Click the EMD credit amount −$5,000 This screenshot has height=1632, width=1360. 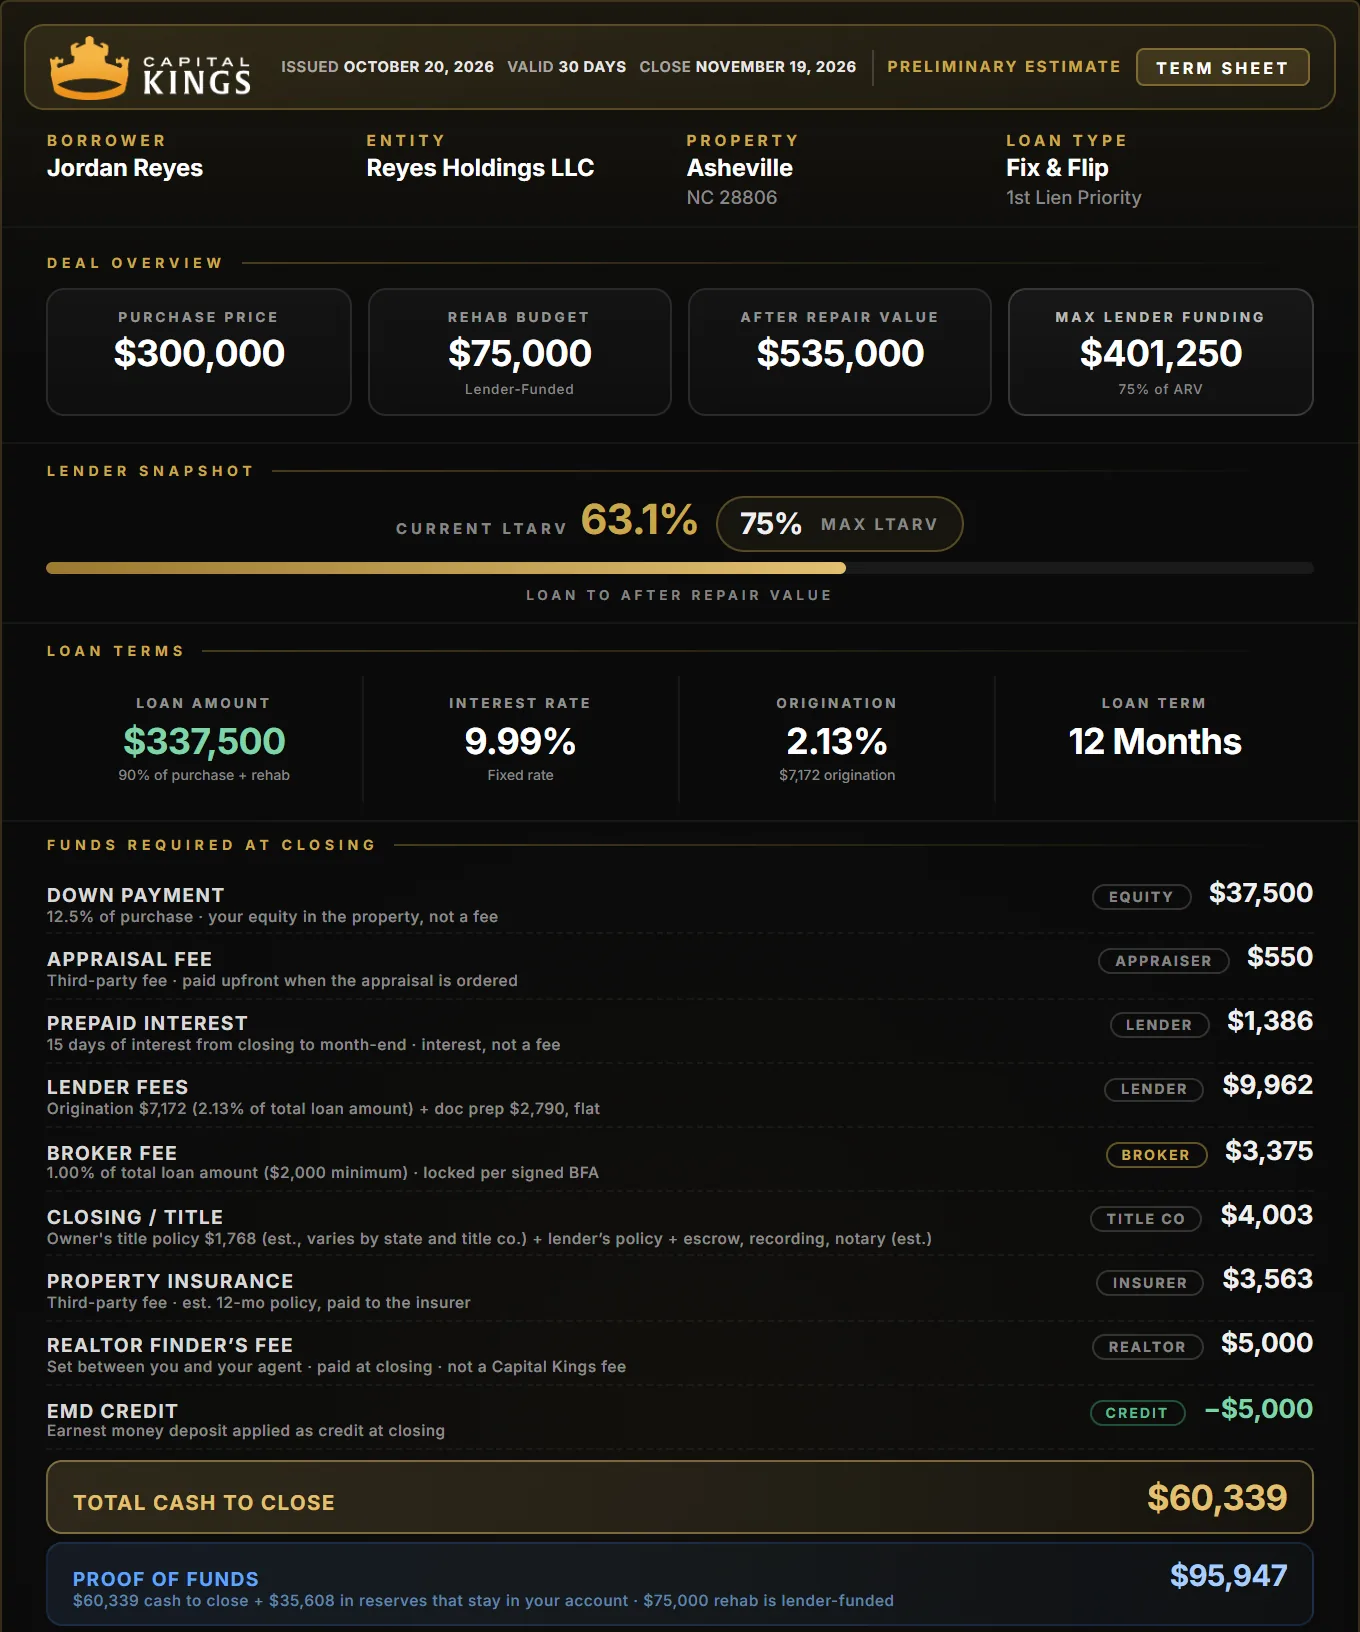[x=1259, y=1409]
